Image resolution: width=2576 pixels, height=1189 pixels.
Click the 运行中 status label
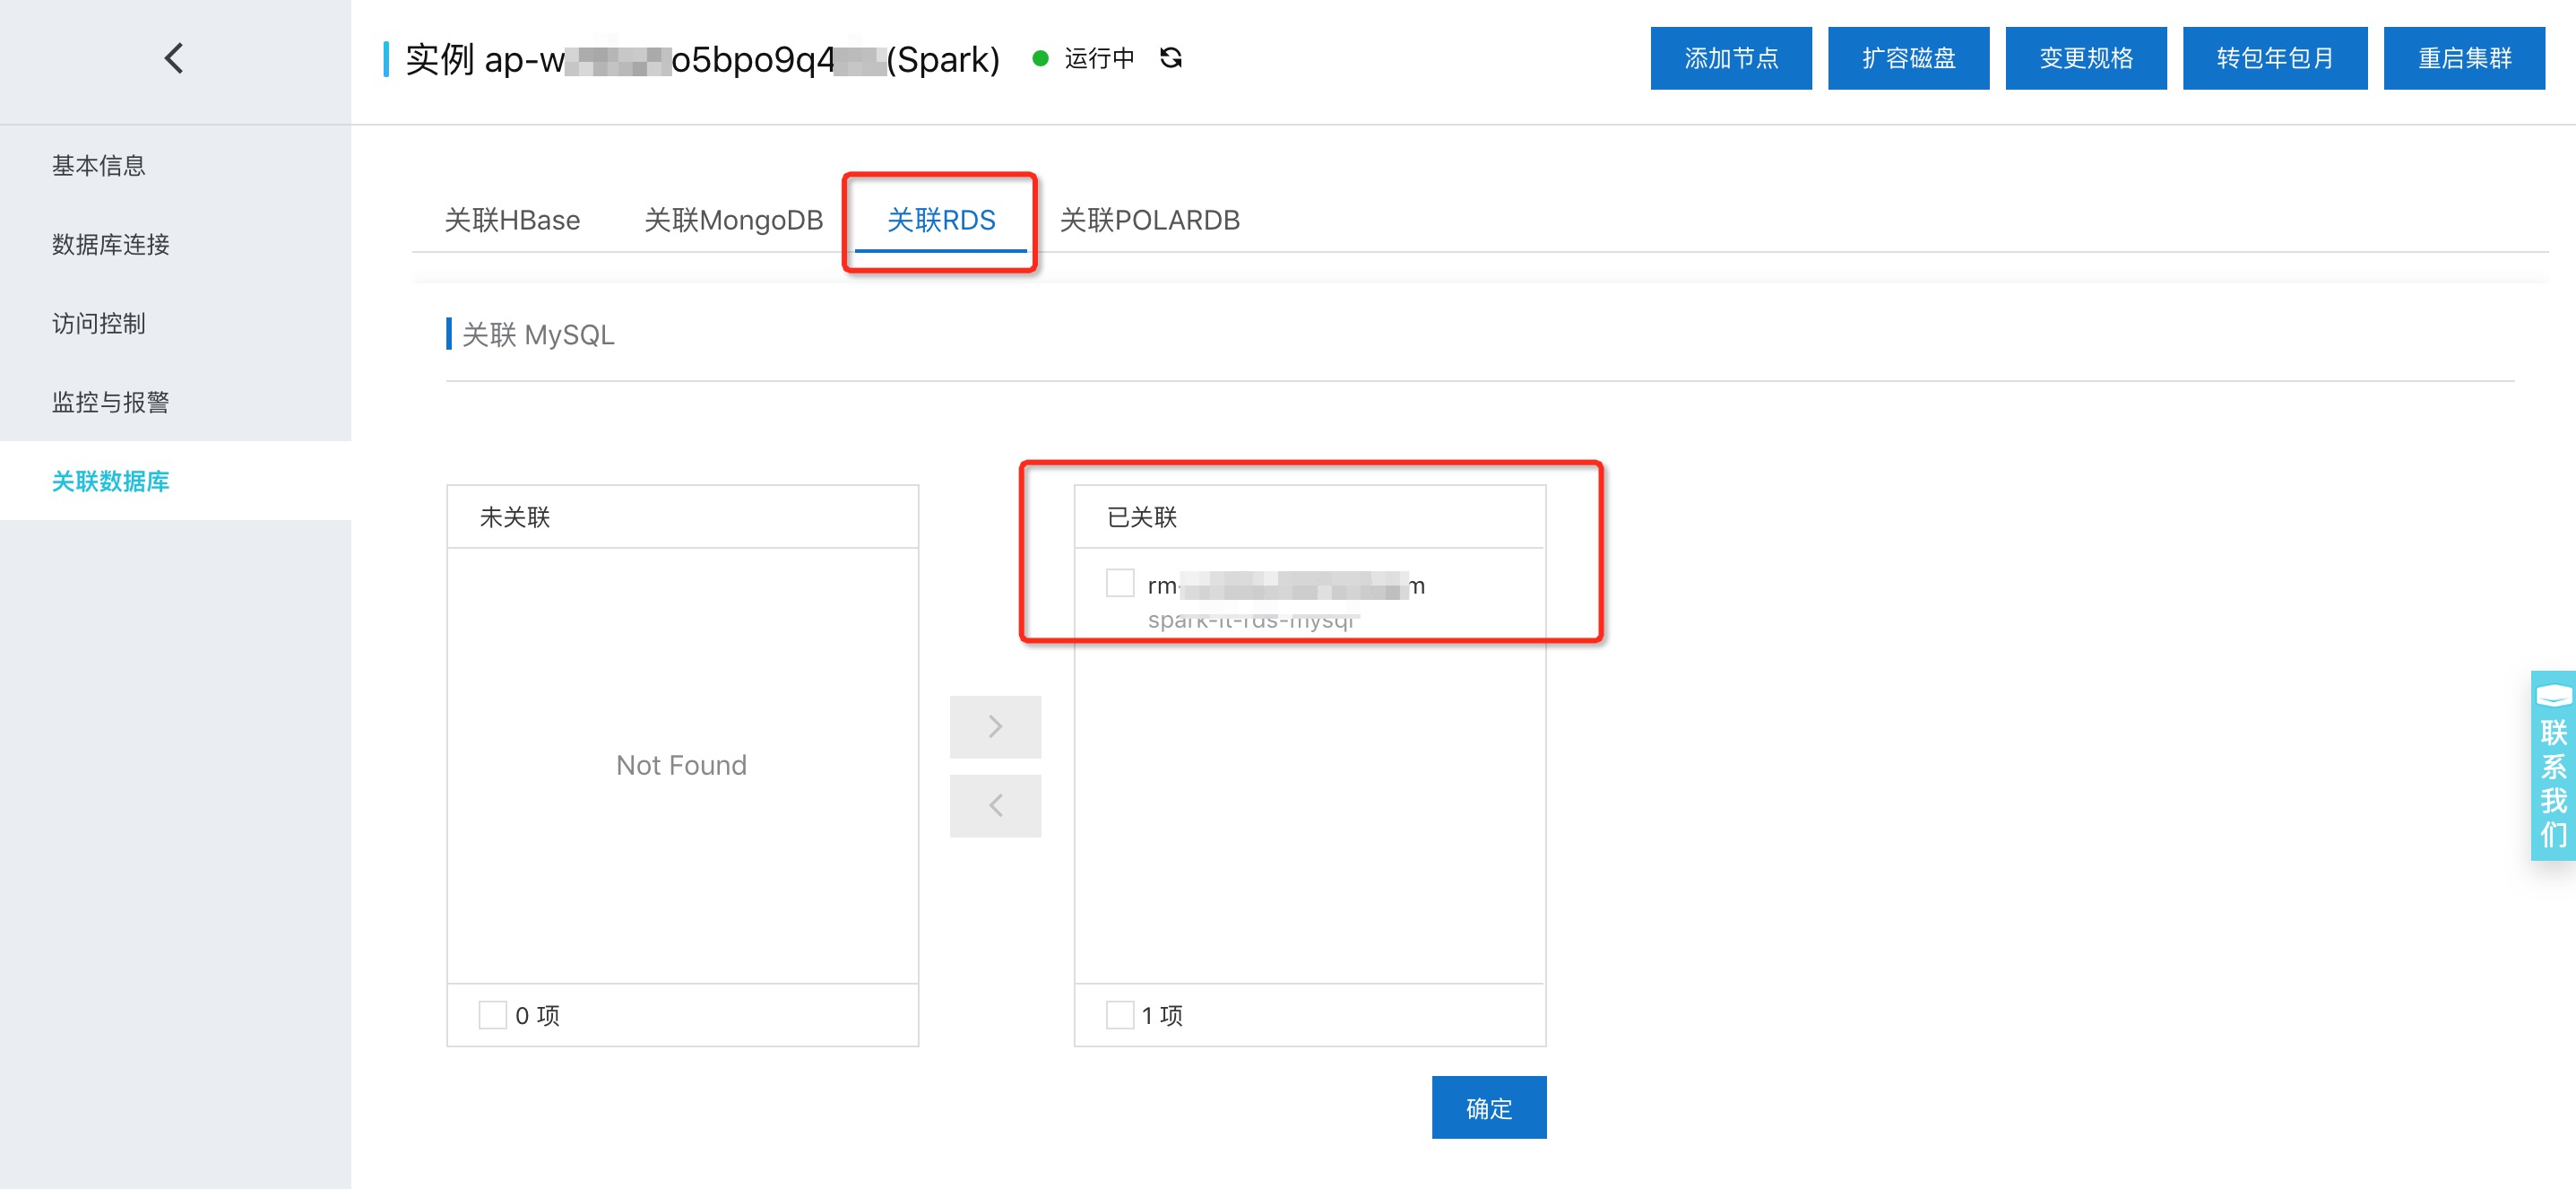[x=1099, y=58]
